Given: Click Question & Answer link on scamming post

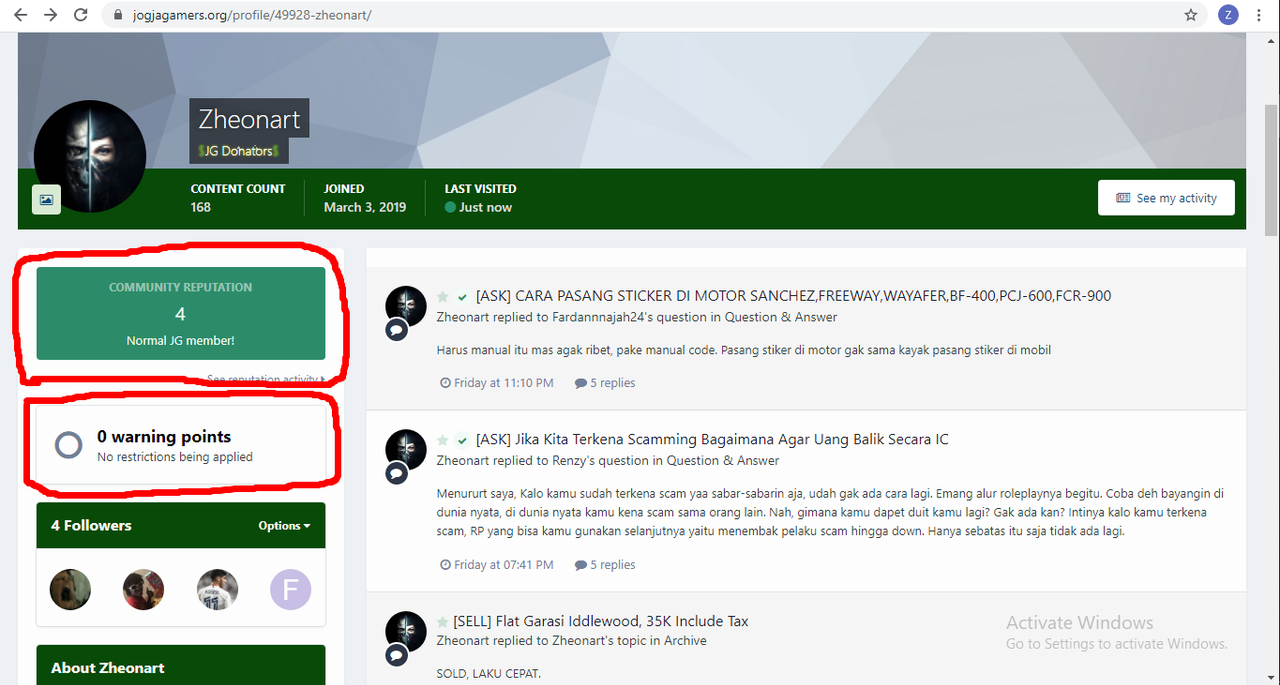Looking at the screenshot, I should pos(723,461).
